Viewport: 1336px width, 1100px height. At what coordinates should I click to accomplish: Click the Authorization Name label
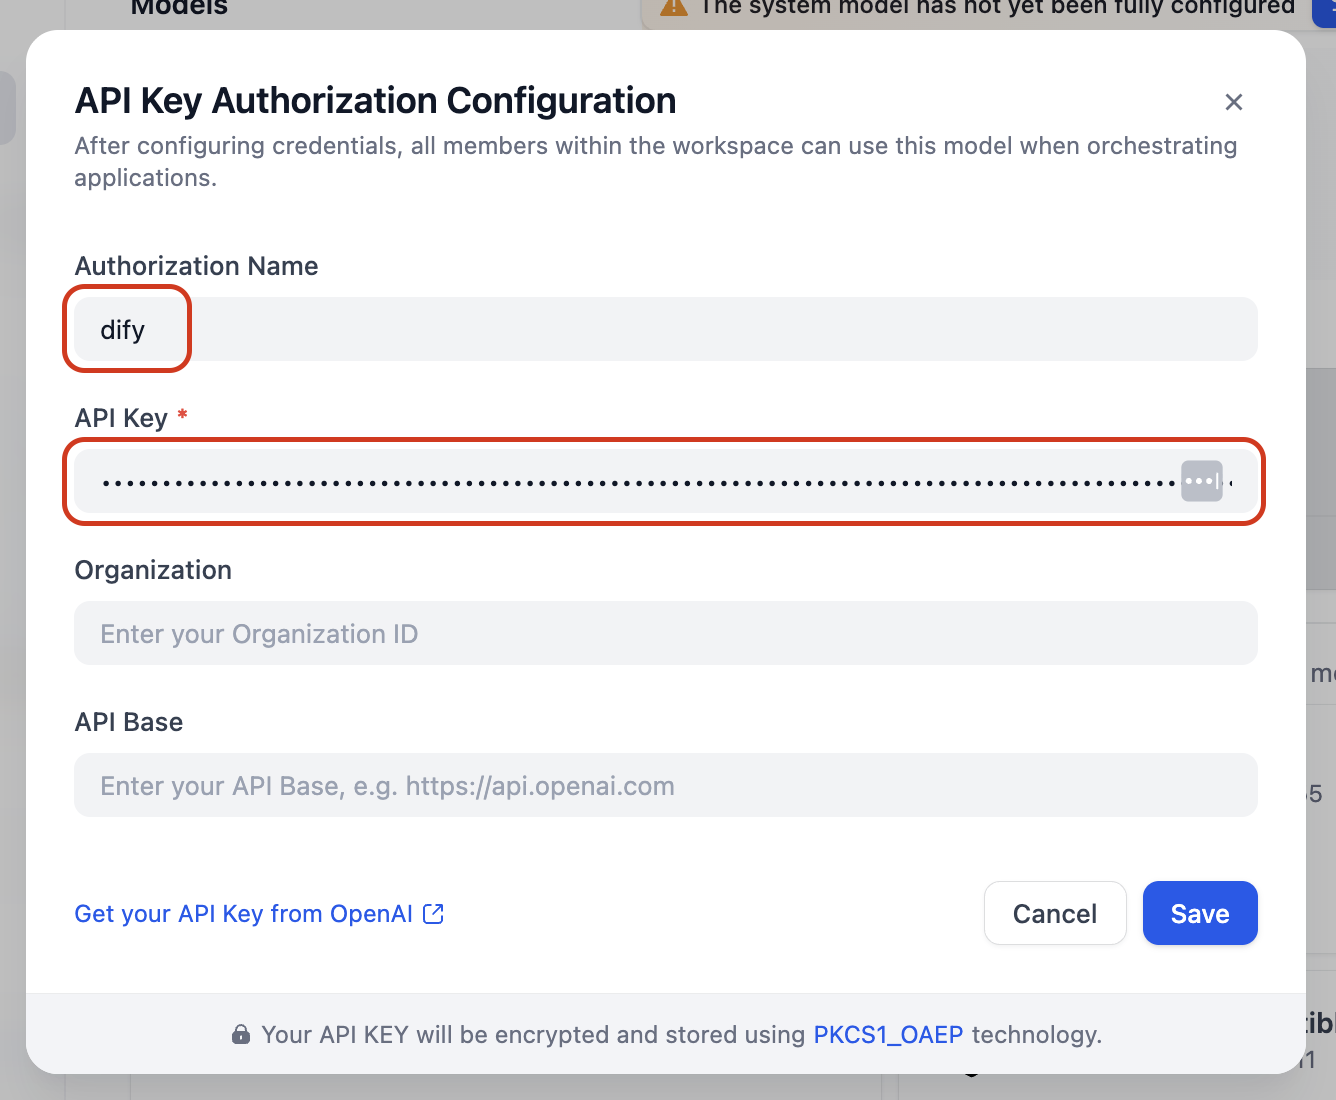[x=196, y=266]
